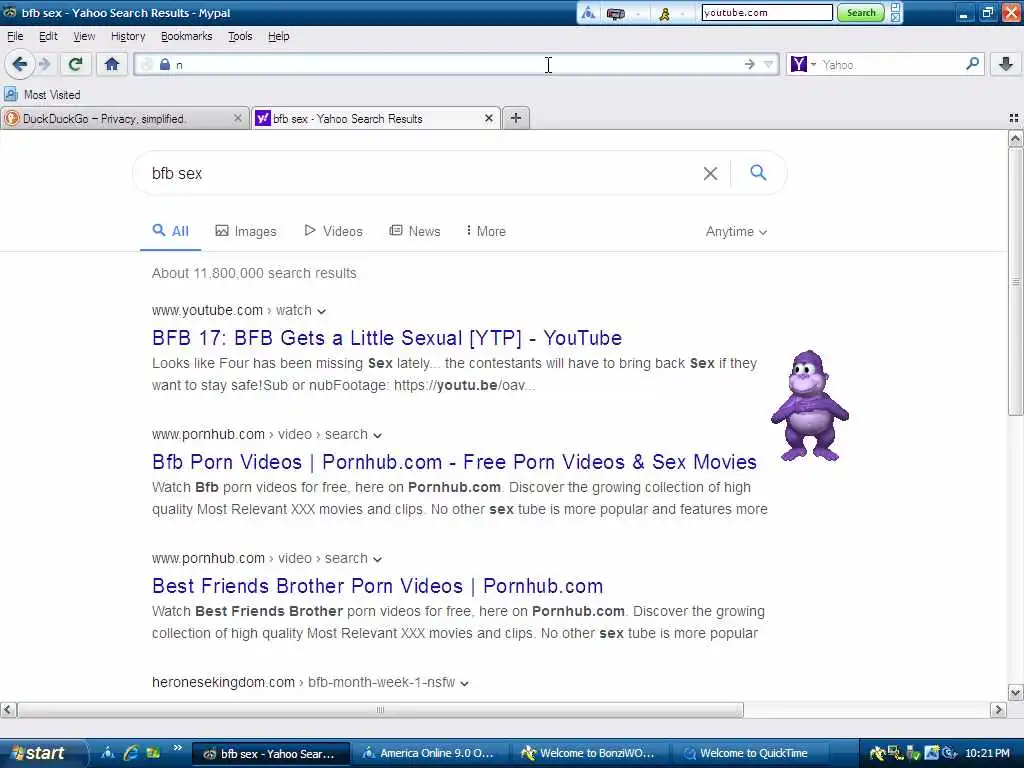
Task: Switch to Videos results
Action: point(334,231)
